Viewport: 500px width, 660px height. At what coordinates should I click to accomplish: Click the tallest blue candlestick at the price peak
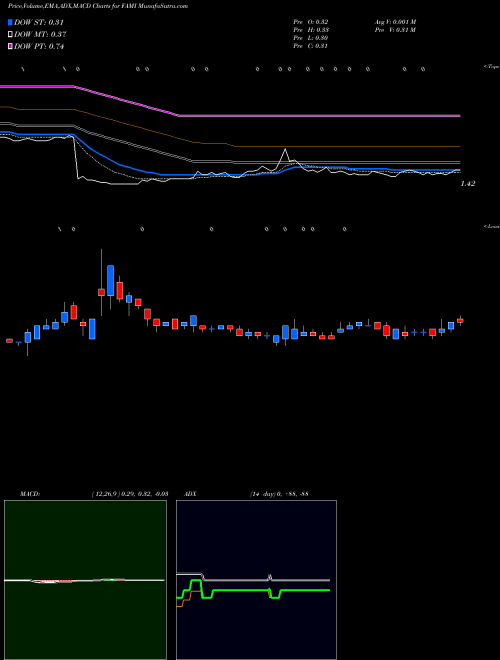click(110, 280)
